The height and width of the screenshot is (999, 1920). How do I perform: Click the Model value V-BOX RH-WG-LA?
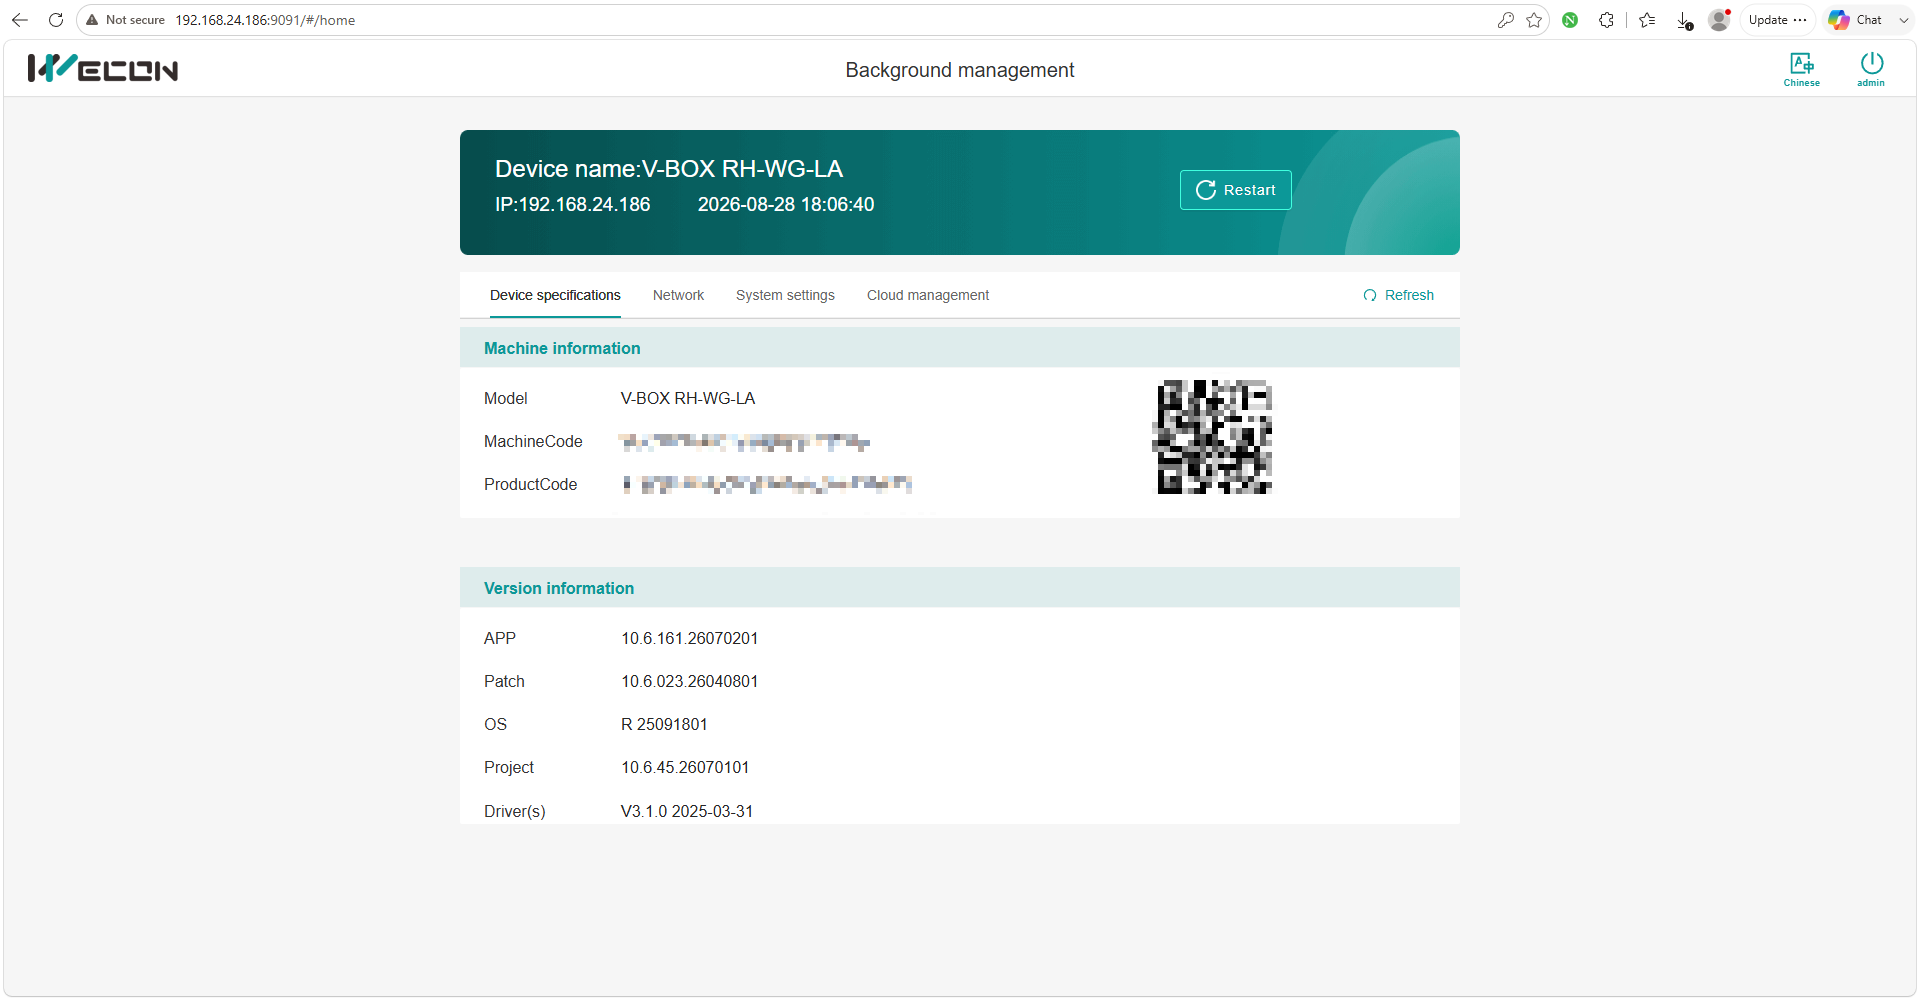[x=688, y=398]
